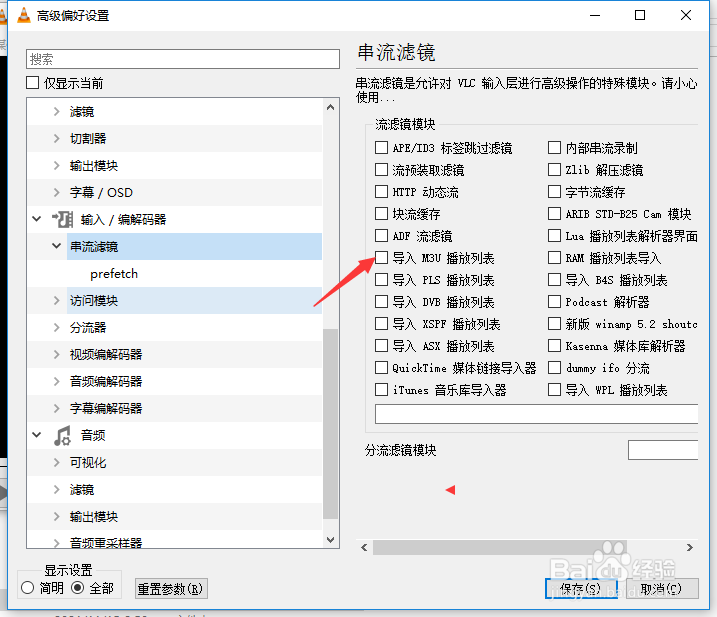This screenshot has width=717, height=617.
Task: Click the VLC cone icon in title bar
Action: [x=23, y=16]
